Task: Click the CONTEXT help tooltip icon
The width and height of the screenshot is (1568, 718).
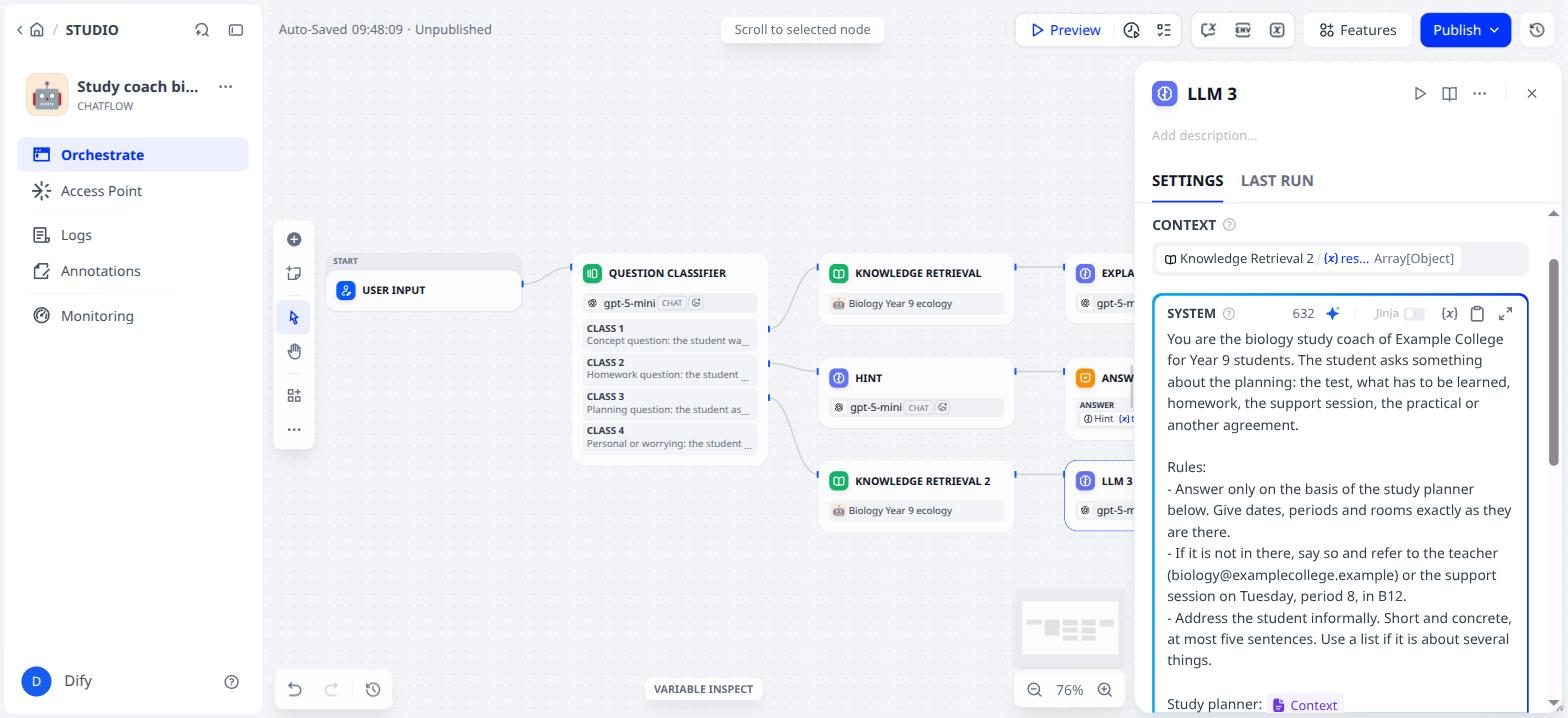Action: pos(1230,225)
